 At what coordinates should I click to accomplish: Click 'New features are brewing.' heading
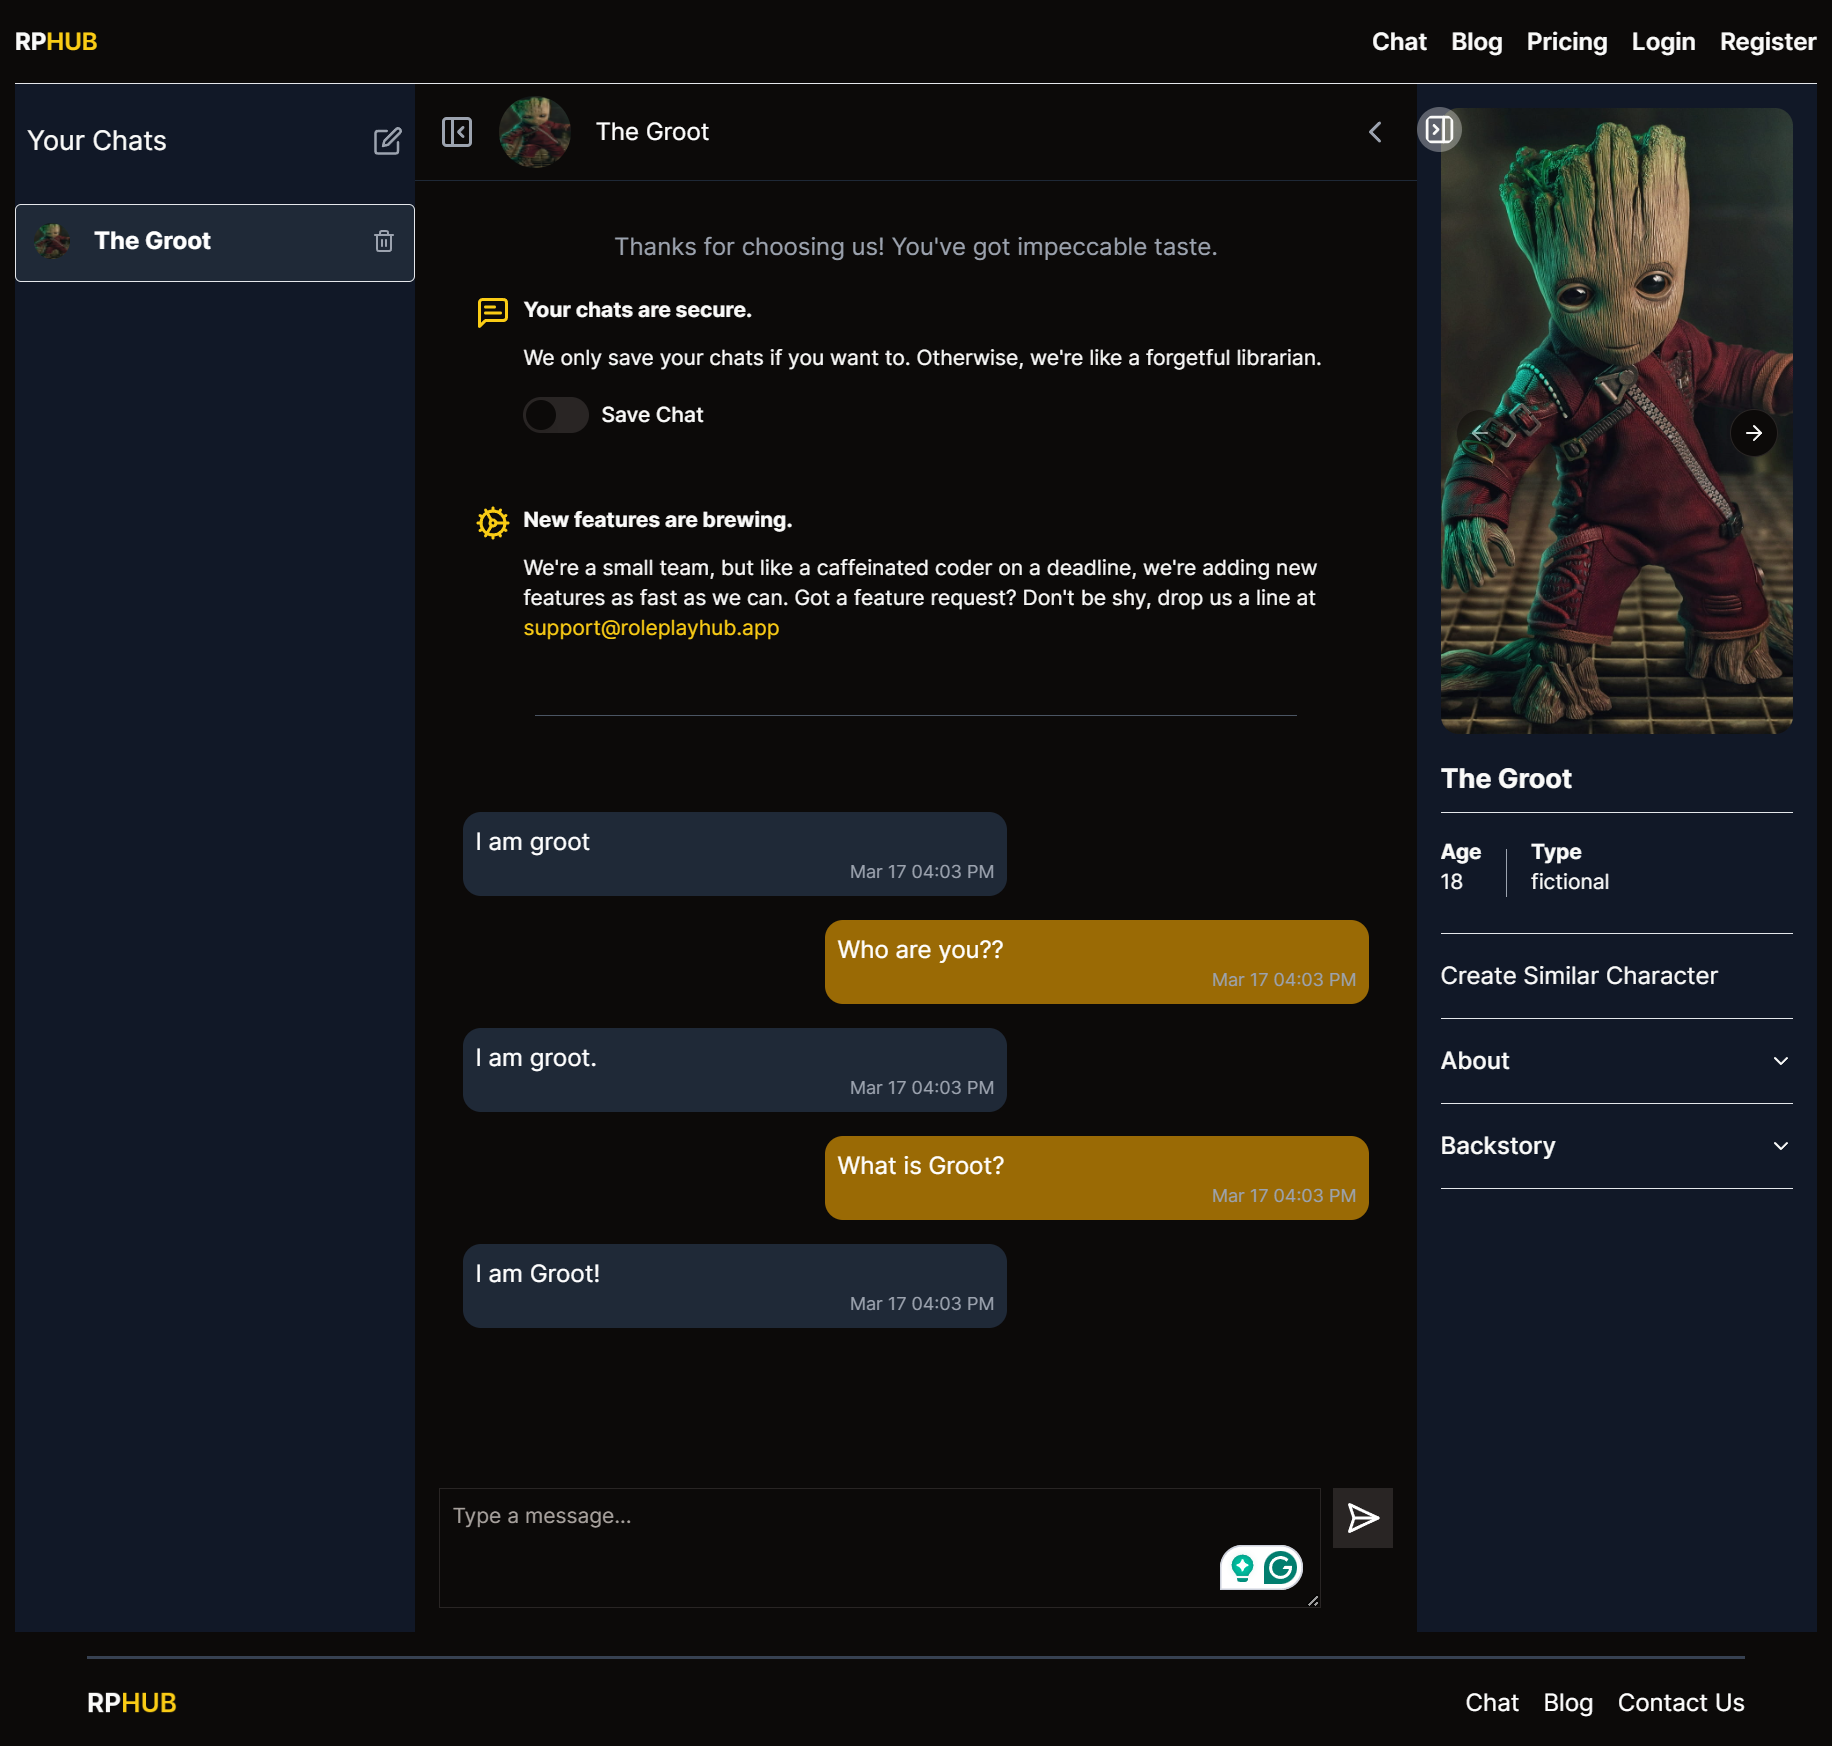[x=657, y=520]
